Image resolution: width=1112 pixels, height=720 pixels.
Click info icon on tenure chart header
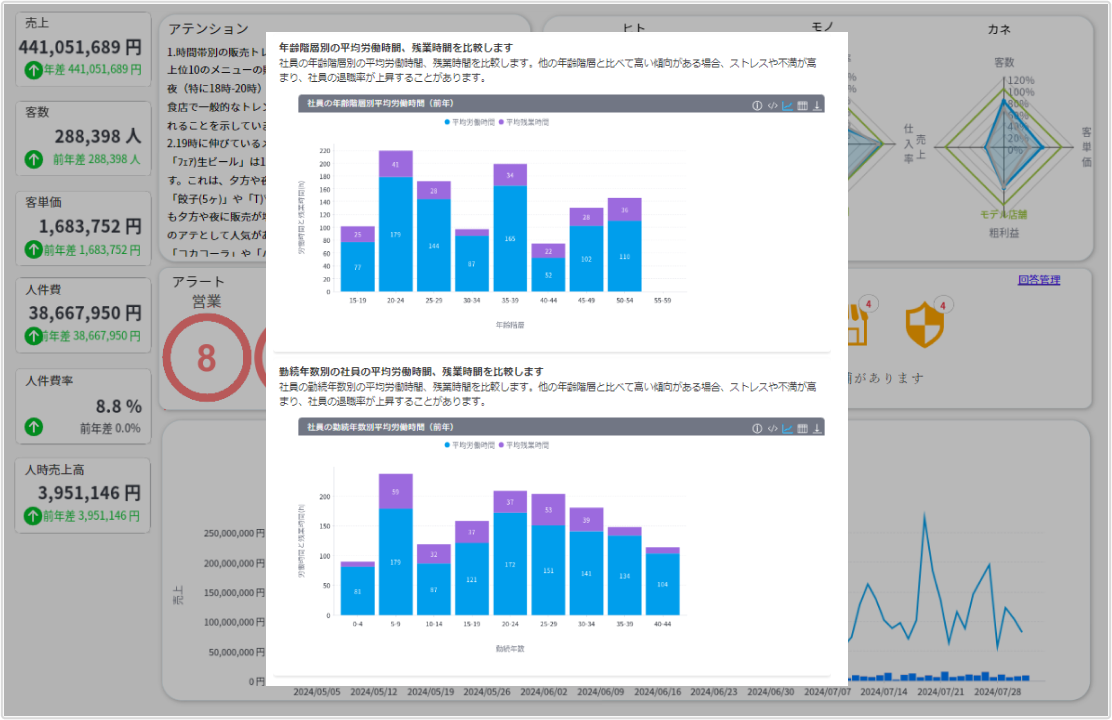(757, 428)
